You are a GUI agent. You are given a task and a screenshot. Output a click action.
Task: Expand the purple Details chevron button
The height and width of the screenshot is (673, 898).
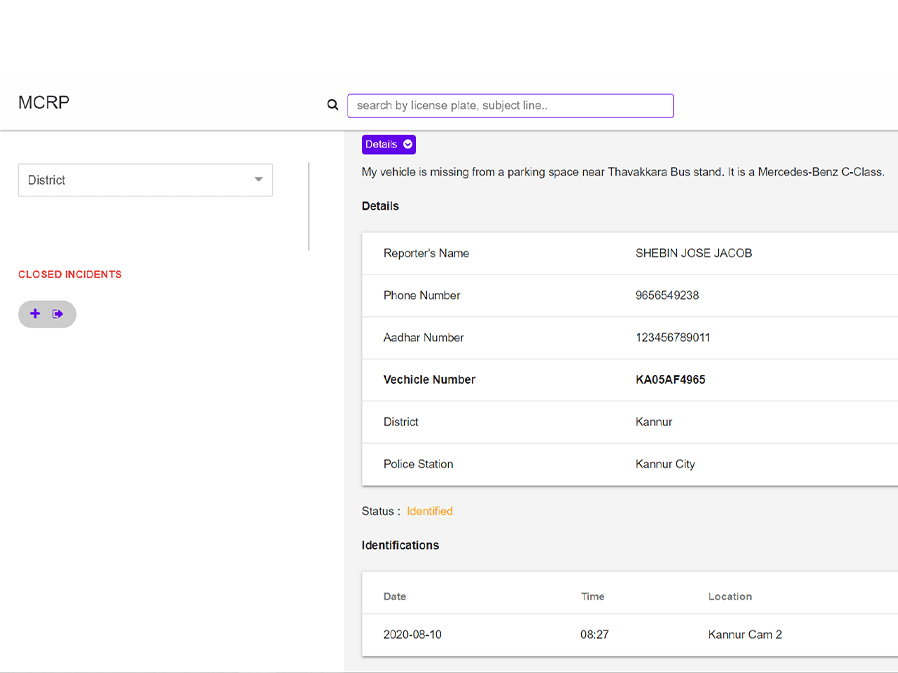(389, 144)
